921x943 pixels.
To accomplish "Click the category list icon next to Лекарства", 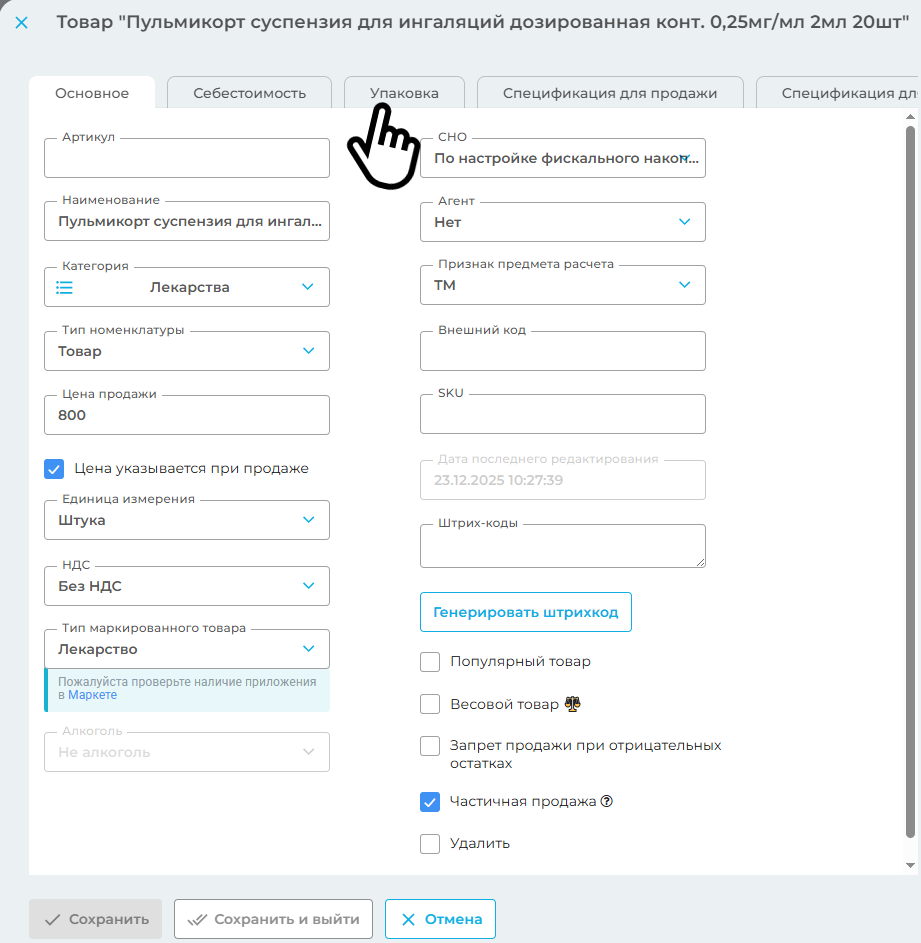I will pos(64,287).
